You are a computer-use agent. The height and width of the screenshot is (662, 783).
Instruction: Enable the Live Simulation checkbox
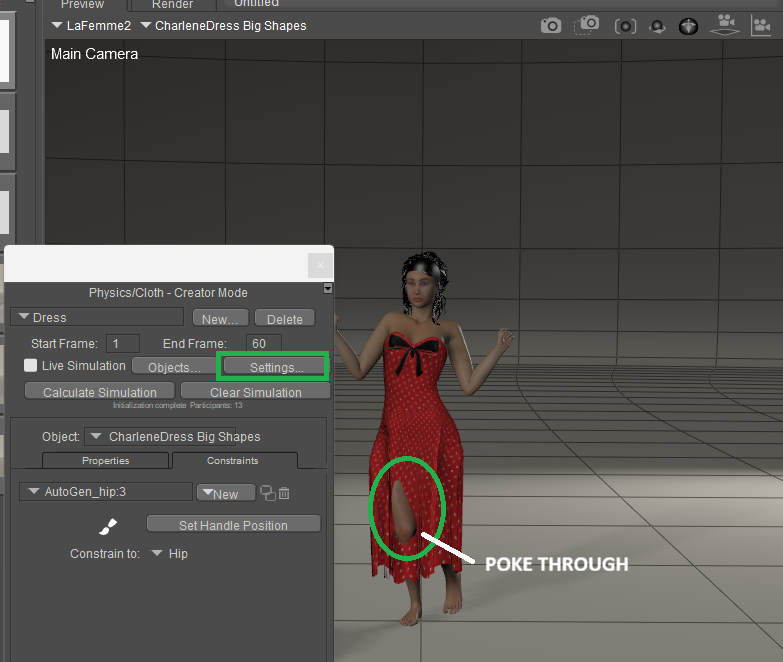click(31, 366)
